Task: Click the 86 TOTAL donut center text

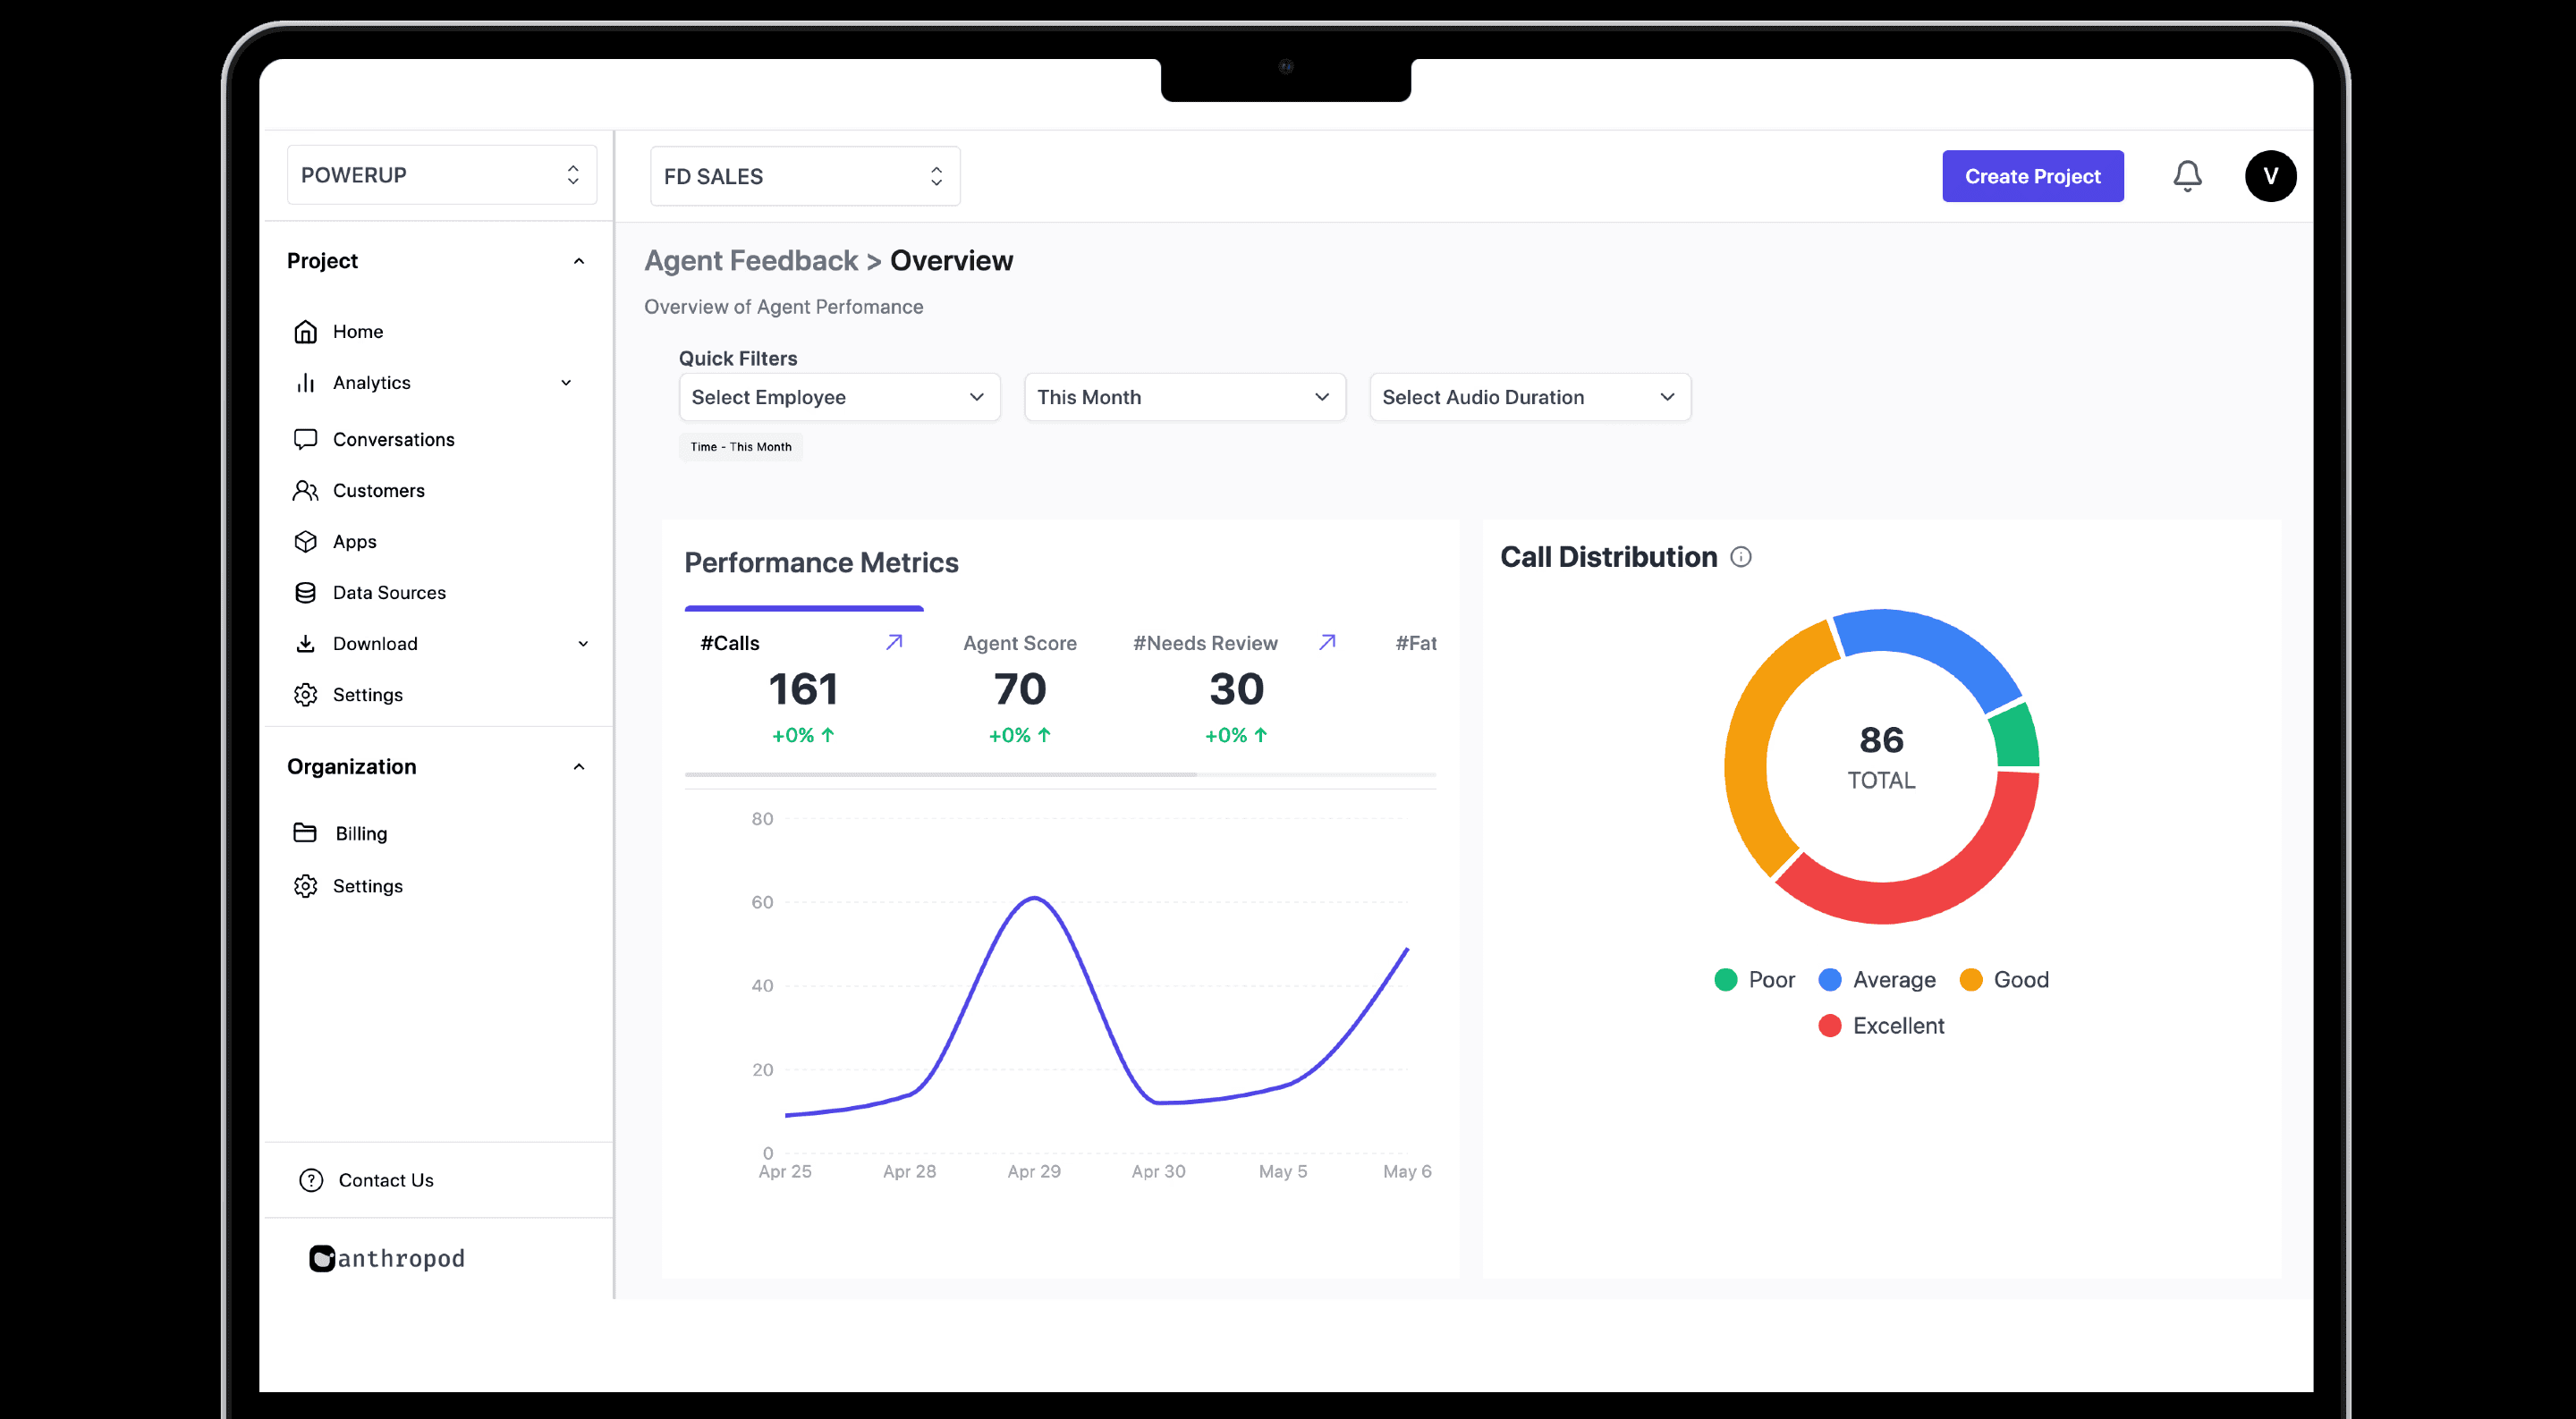Action: (x=1881, y=757)
